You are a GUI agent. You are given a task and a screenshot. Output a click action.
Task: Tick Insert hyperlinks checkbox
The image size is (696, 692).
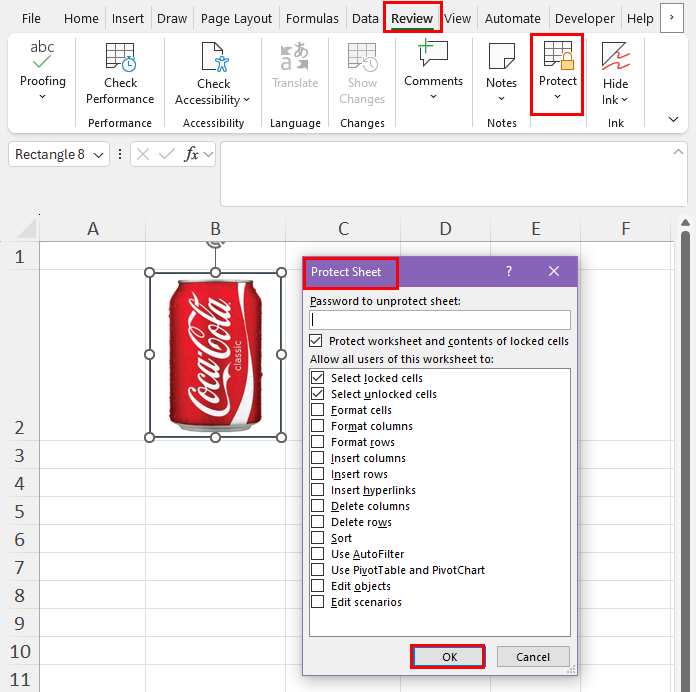317,490
